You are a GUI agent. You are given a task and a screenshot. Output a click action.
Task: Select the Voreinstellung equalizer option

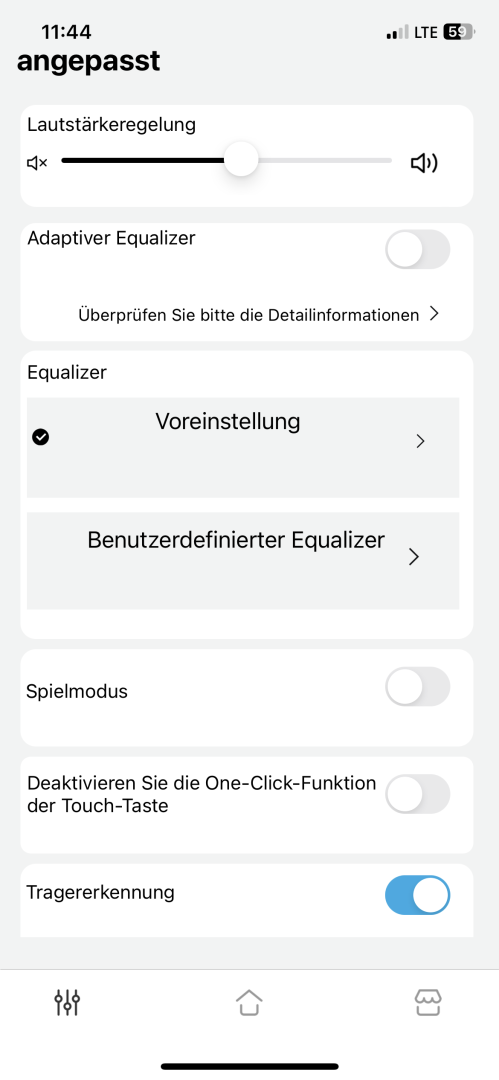(x=243, y=447)
